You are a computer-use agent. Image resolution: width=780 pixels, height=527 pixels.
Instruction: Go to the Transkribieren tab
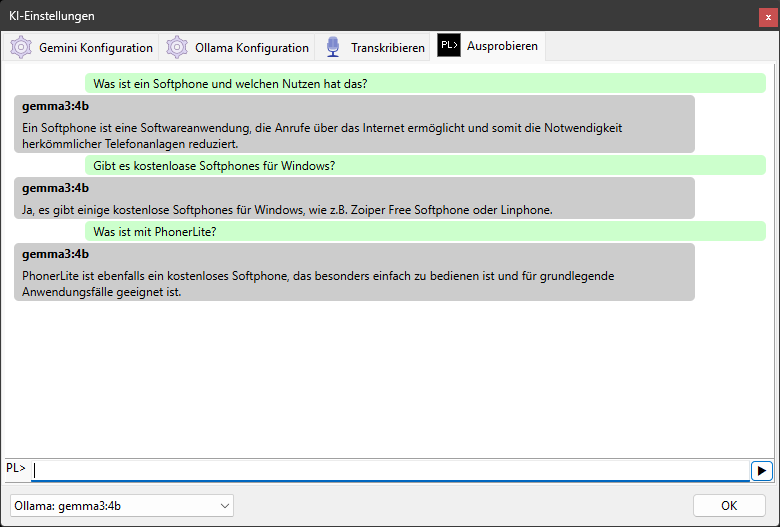387,47
